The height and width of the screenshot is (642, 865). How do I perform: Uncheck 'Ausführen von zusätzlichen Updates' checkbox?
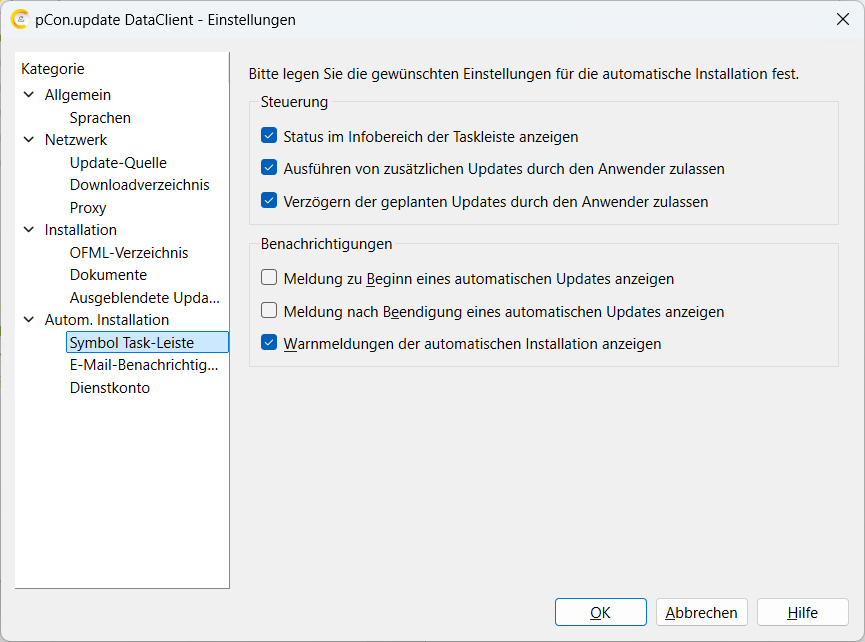coord(269,167)
